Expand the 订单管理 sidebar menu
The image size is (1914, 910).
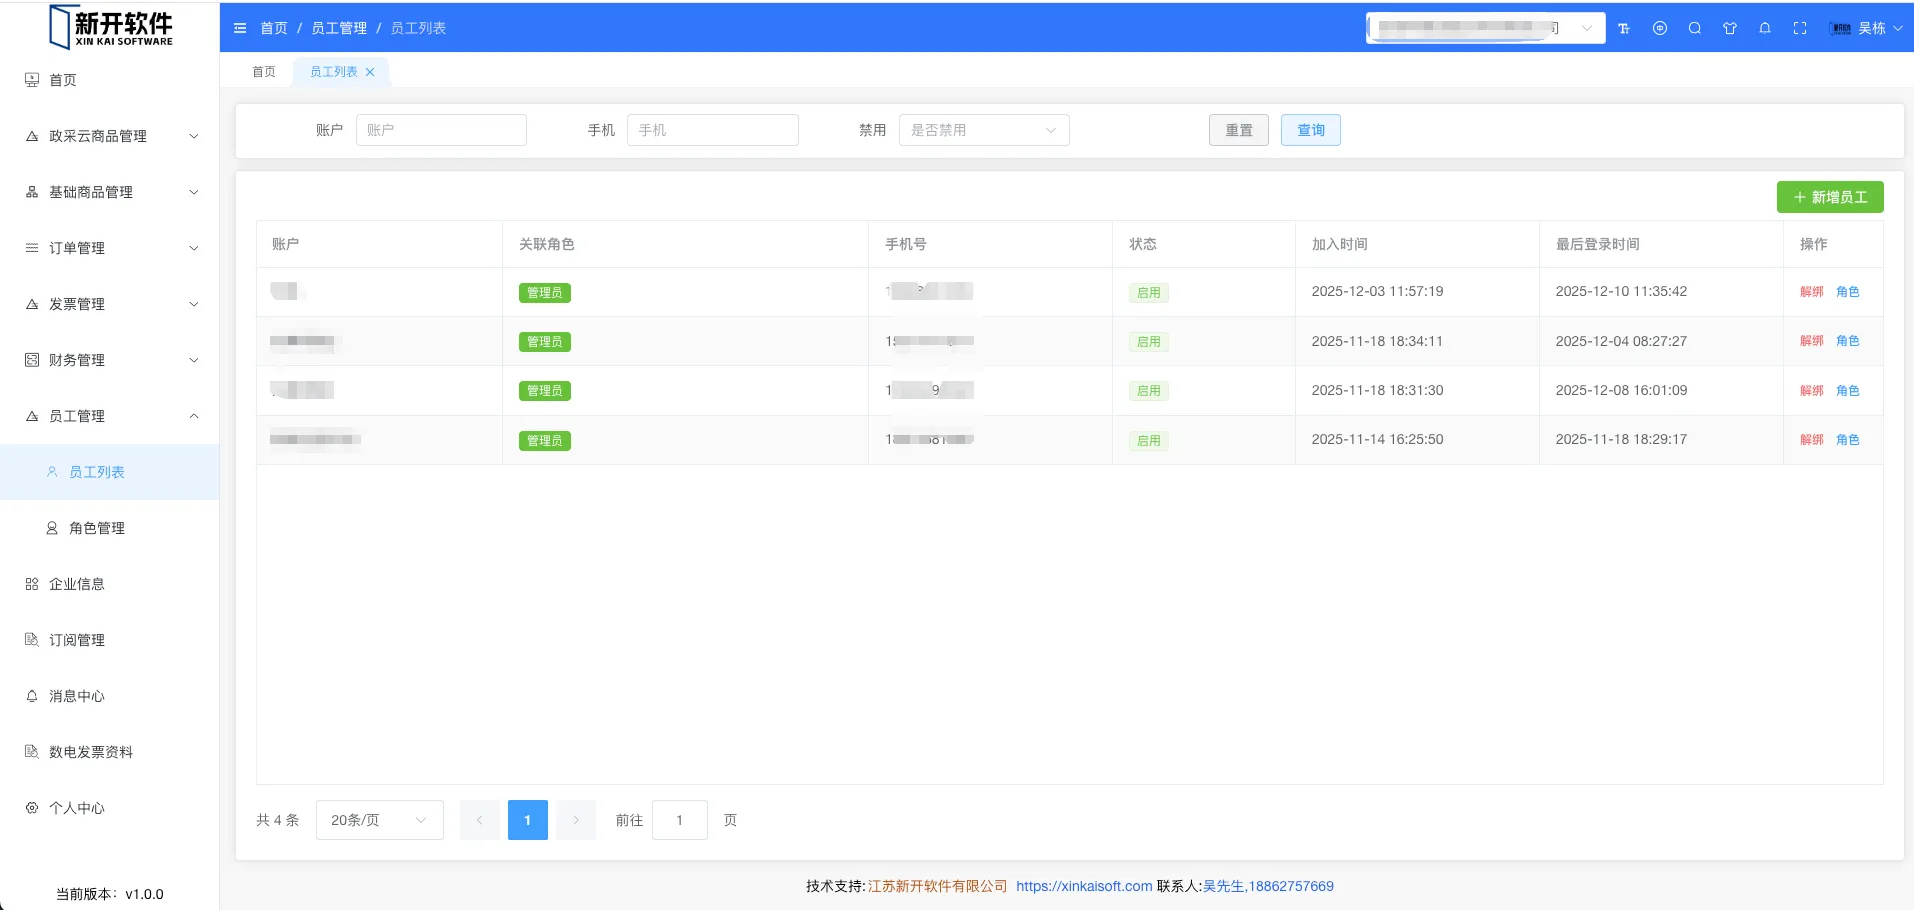click(x=110, y=248)
